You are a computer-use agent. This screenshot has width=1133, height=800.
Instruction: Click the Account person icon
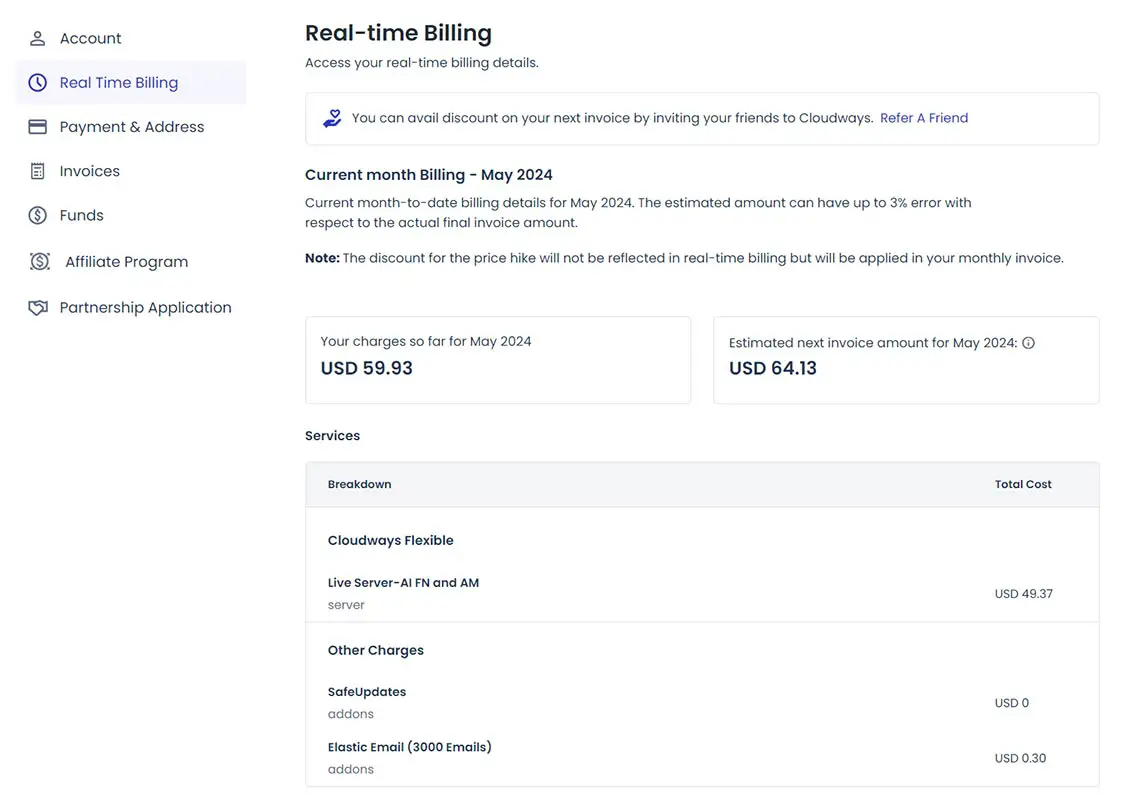point(38,38)
